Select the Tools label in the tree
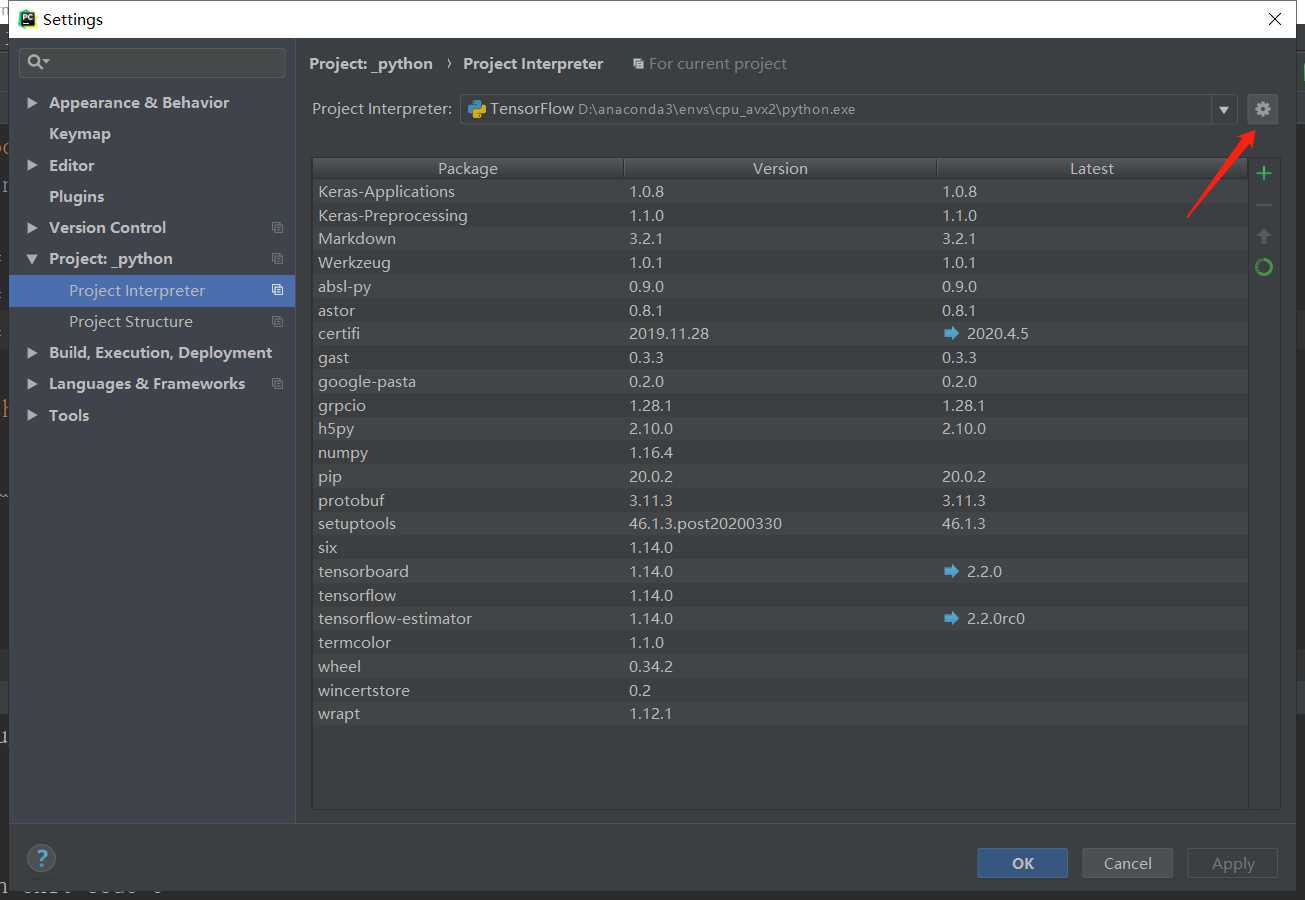Viewport: 1305px width, 900px height. pos(69,415)
